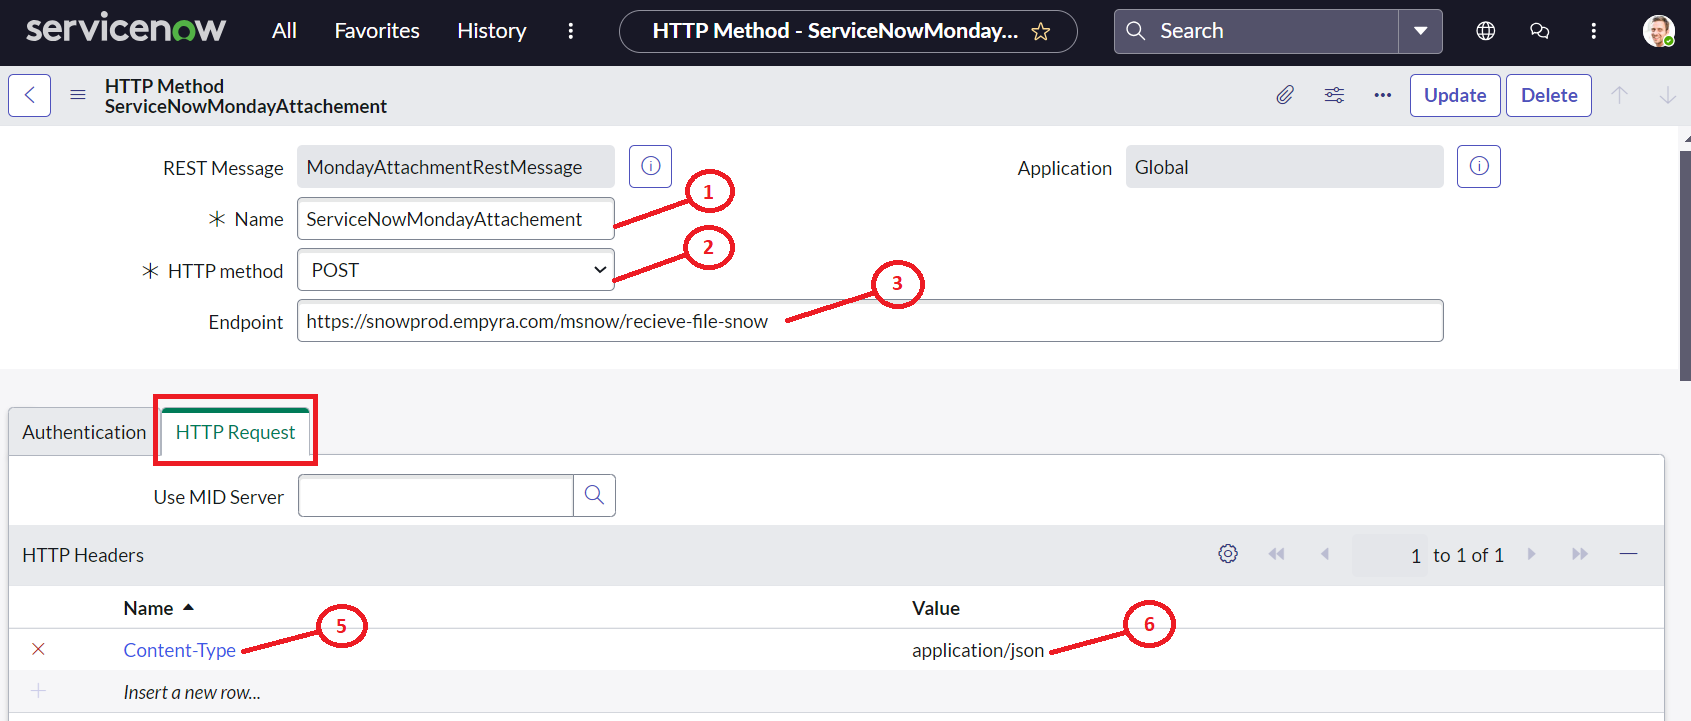
Task: Open the Favorites menu
Action: click(x=377, y=31)
